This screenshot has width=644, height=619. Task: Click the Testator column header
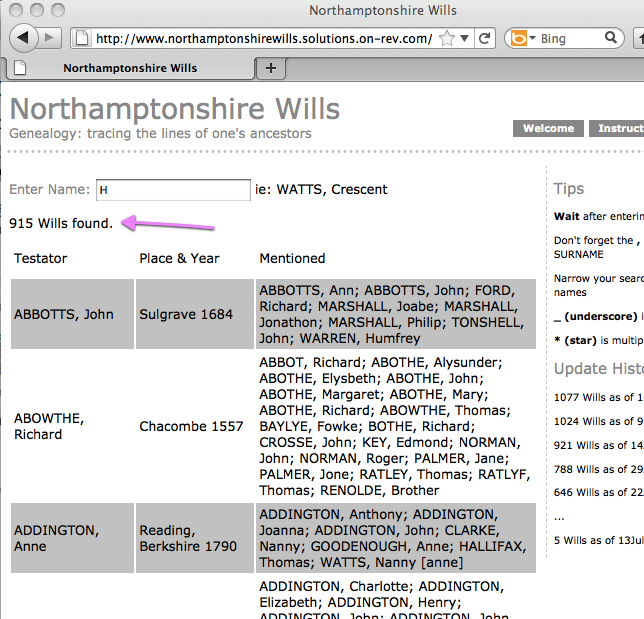(x=41, y=258)
